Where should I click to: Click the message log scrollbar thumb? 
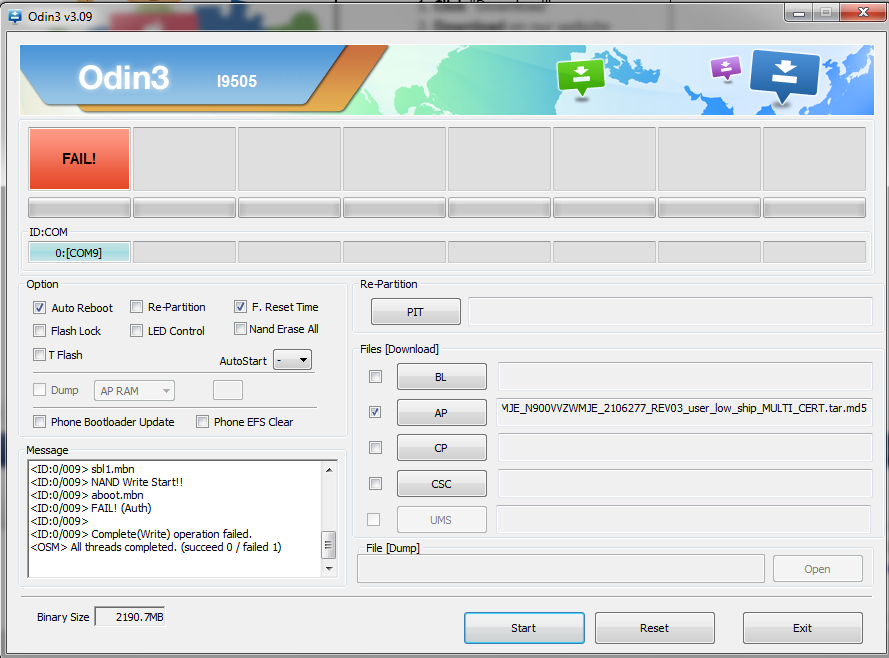(328, 545)
